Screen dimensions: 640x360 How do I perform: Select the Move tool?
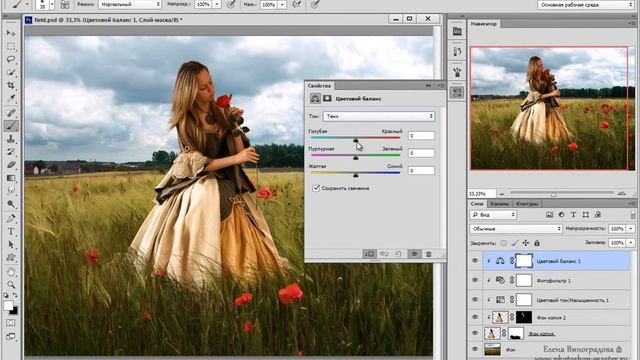pos(11,33)
